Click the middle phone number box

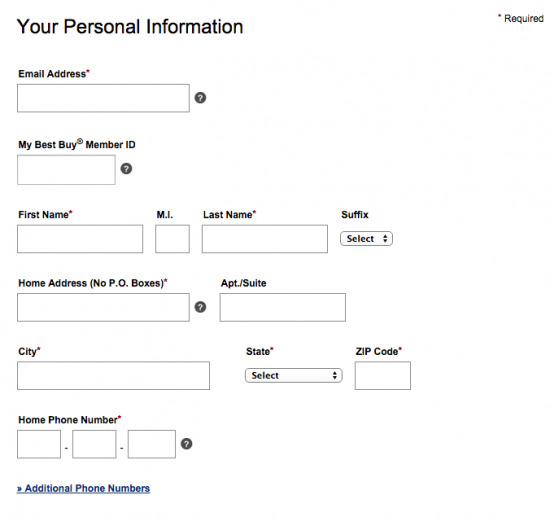pos(94,444)
